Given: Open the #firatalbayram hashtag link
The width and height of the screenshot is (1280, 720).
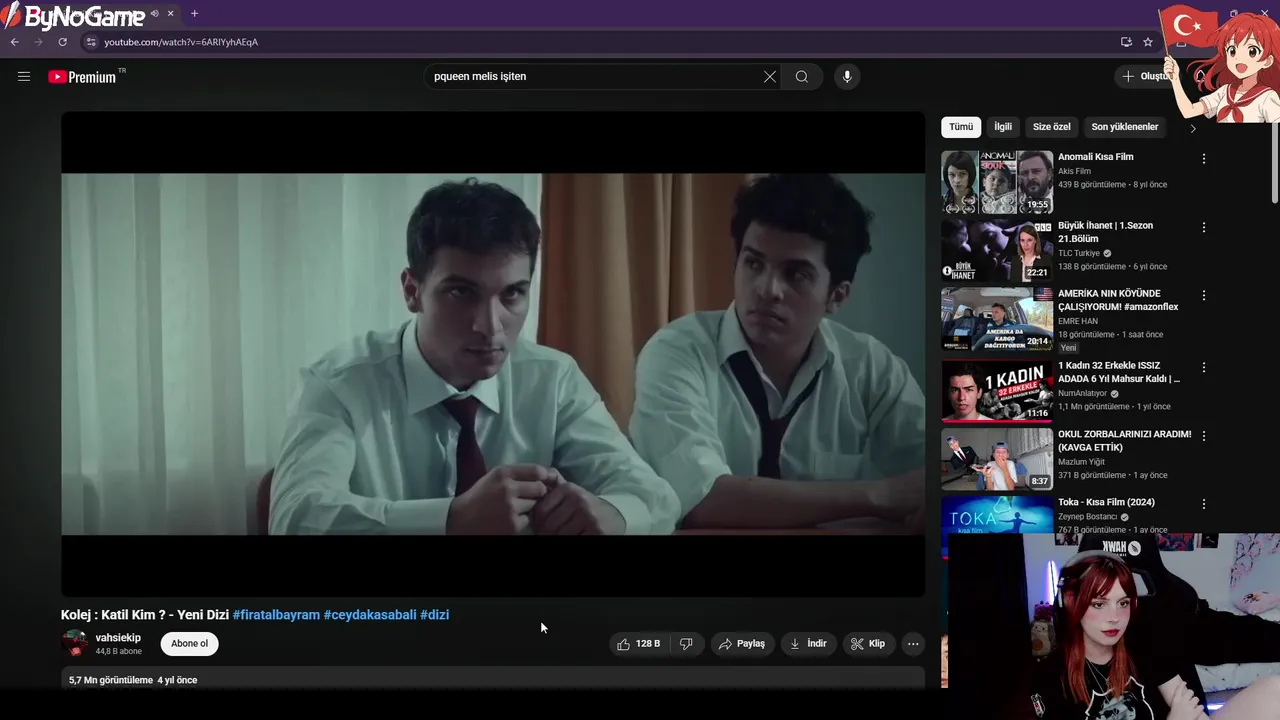Looking at the screenshot, I should [x=276, y=615].
